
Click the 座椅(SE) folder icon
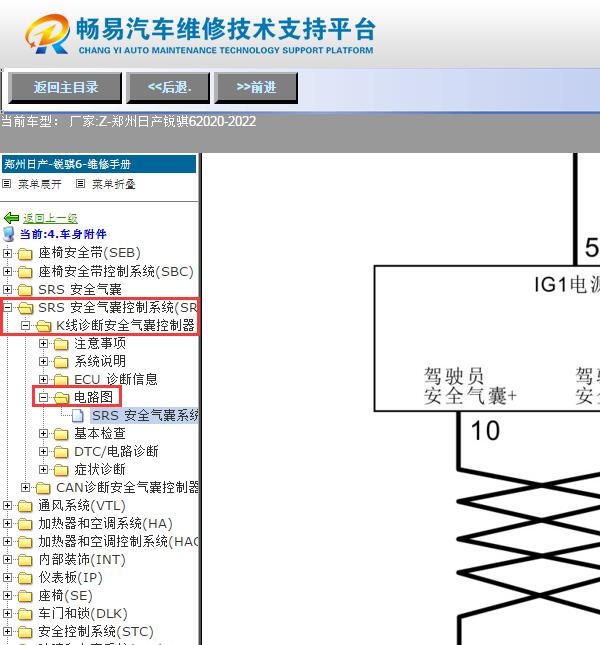(x=25, y=596)
